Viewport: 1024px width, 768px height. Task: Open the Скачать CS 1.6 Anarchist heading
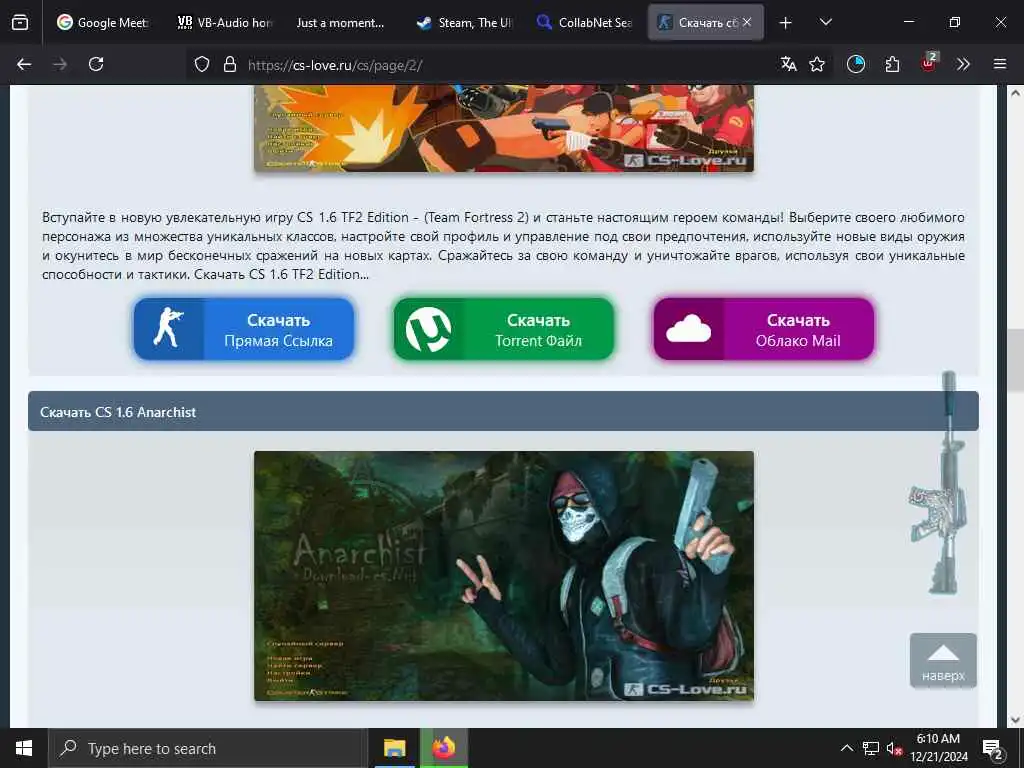point(118,412)
